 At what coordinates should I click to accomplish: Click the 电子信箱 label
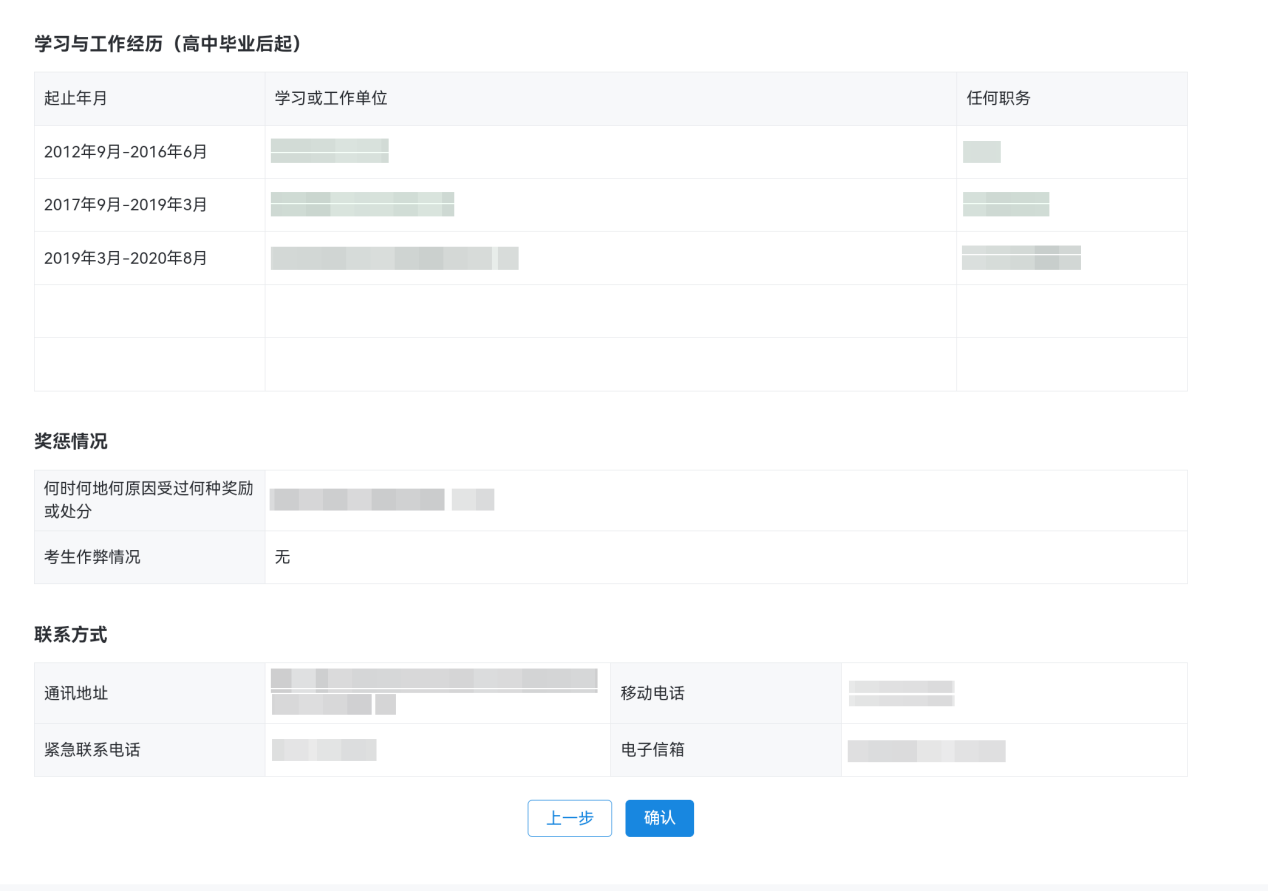tap(653, 749)
